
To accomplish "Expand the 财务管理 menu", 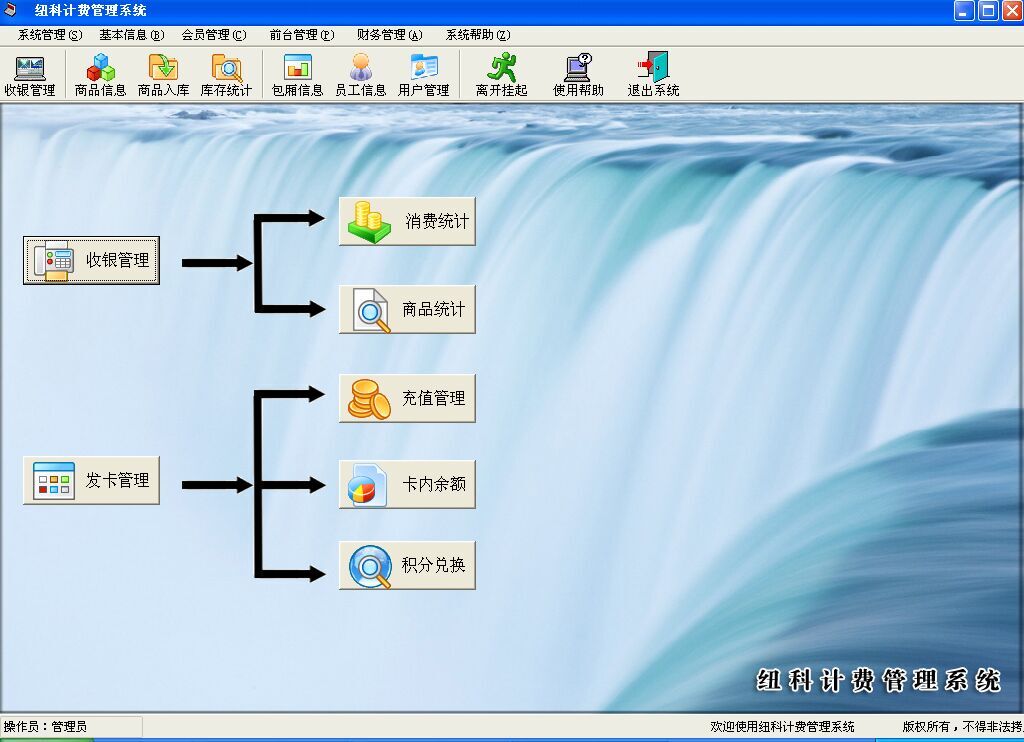I will (389, 35).
